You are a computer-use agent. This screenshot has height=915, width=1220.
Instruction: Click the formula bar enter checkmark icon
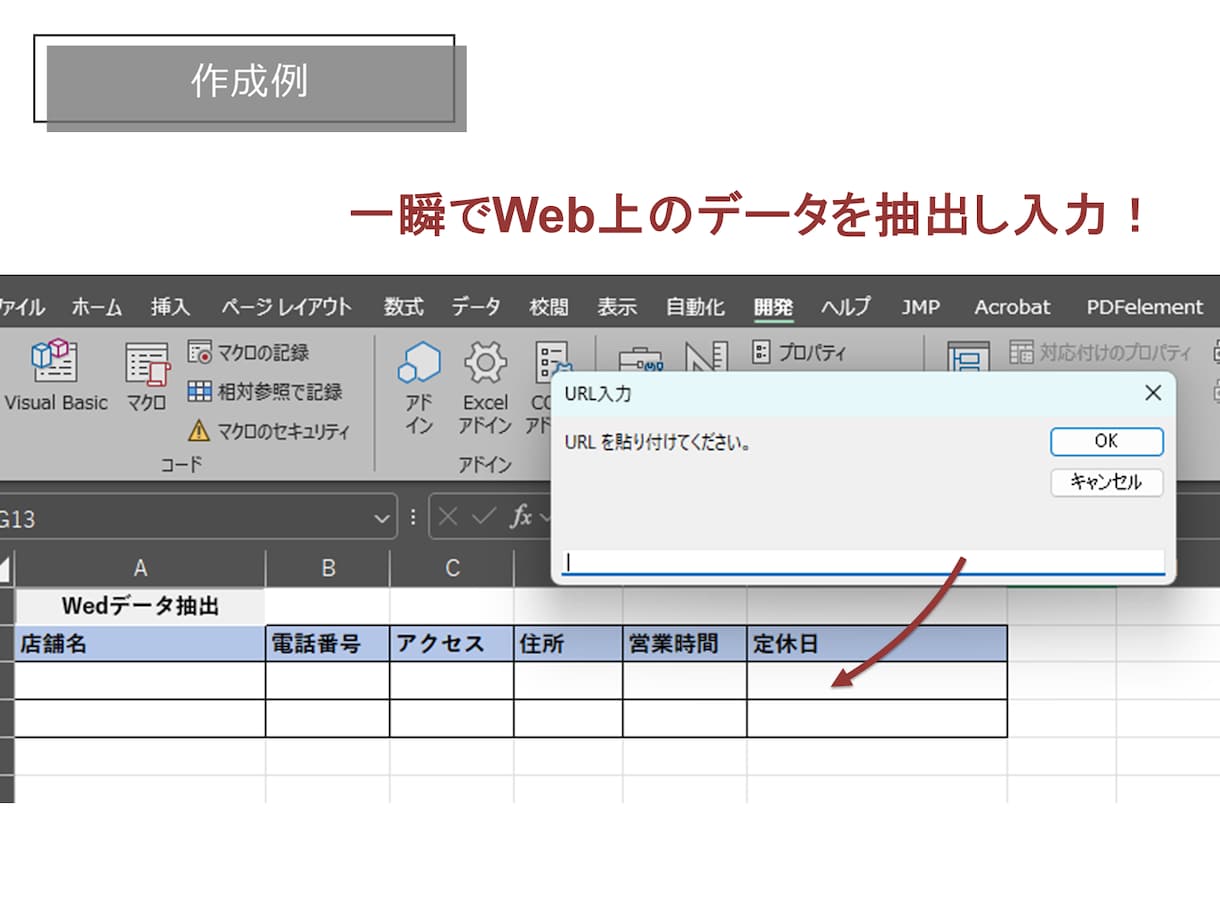click(x=483, y=517)
